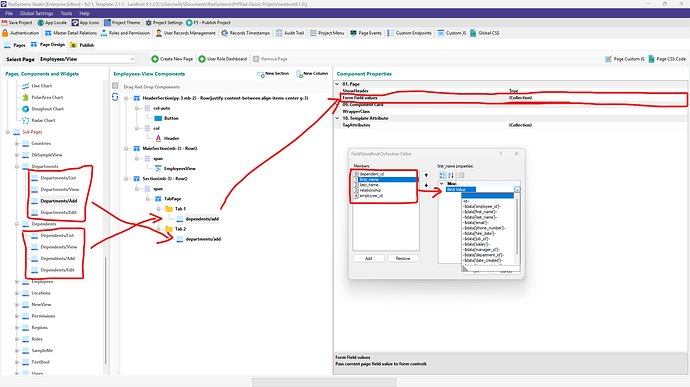This screenshot has height=387, width=690.
Task: Collapse the Departments tree node
Action: [x=17, y=166]
